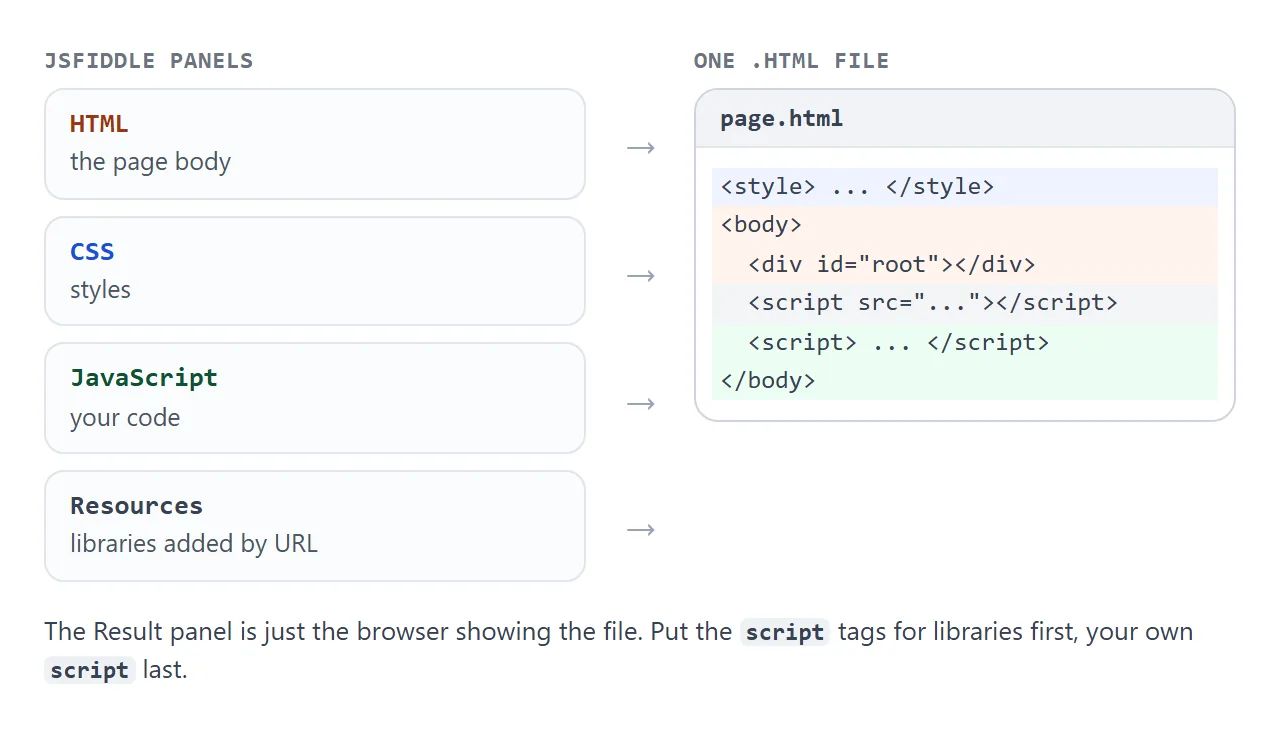This screenshot has width=1280, height=740.
Task: Click 'your code' description text
Action: 125,418
